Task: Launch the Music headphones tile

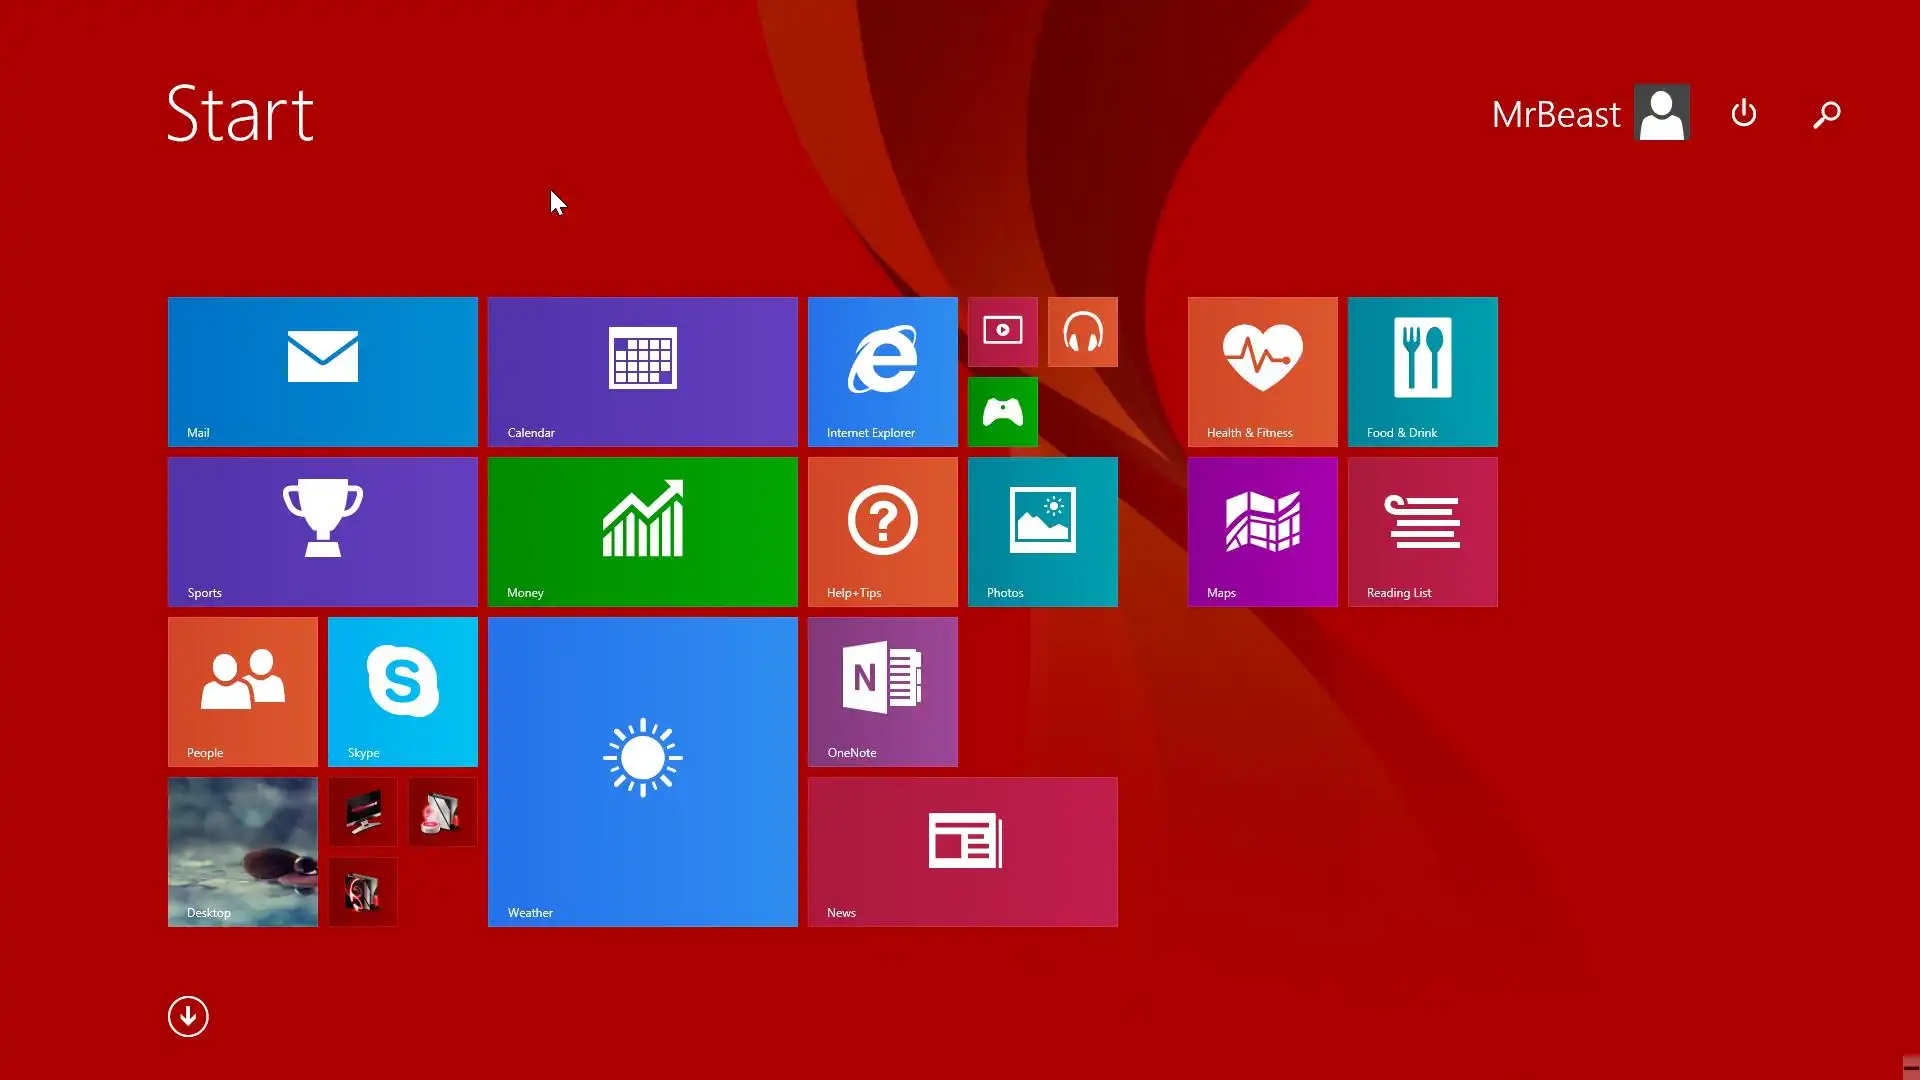Action: pos(1082,332)
